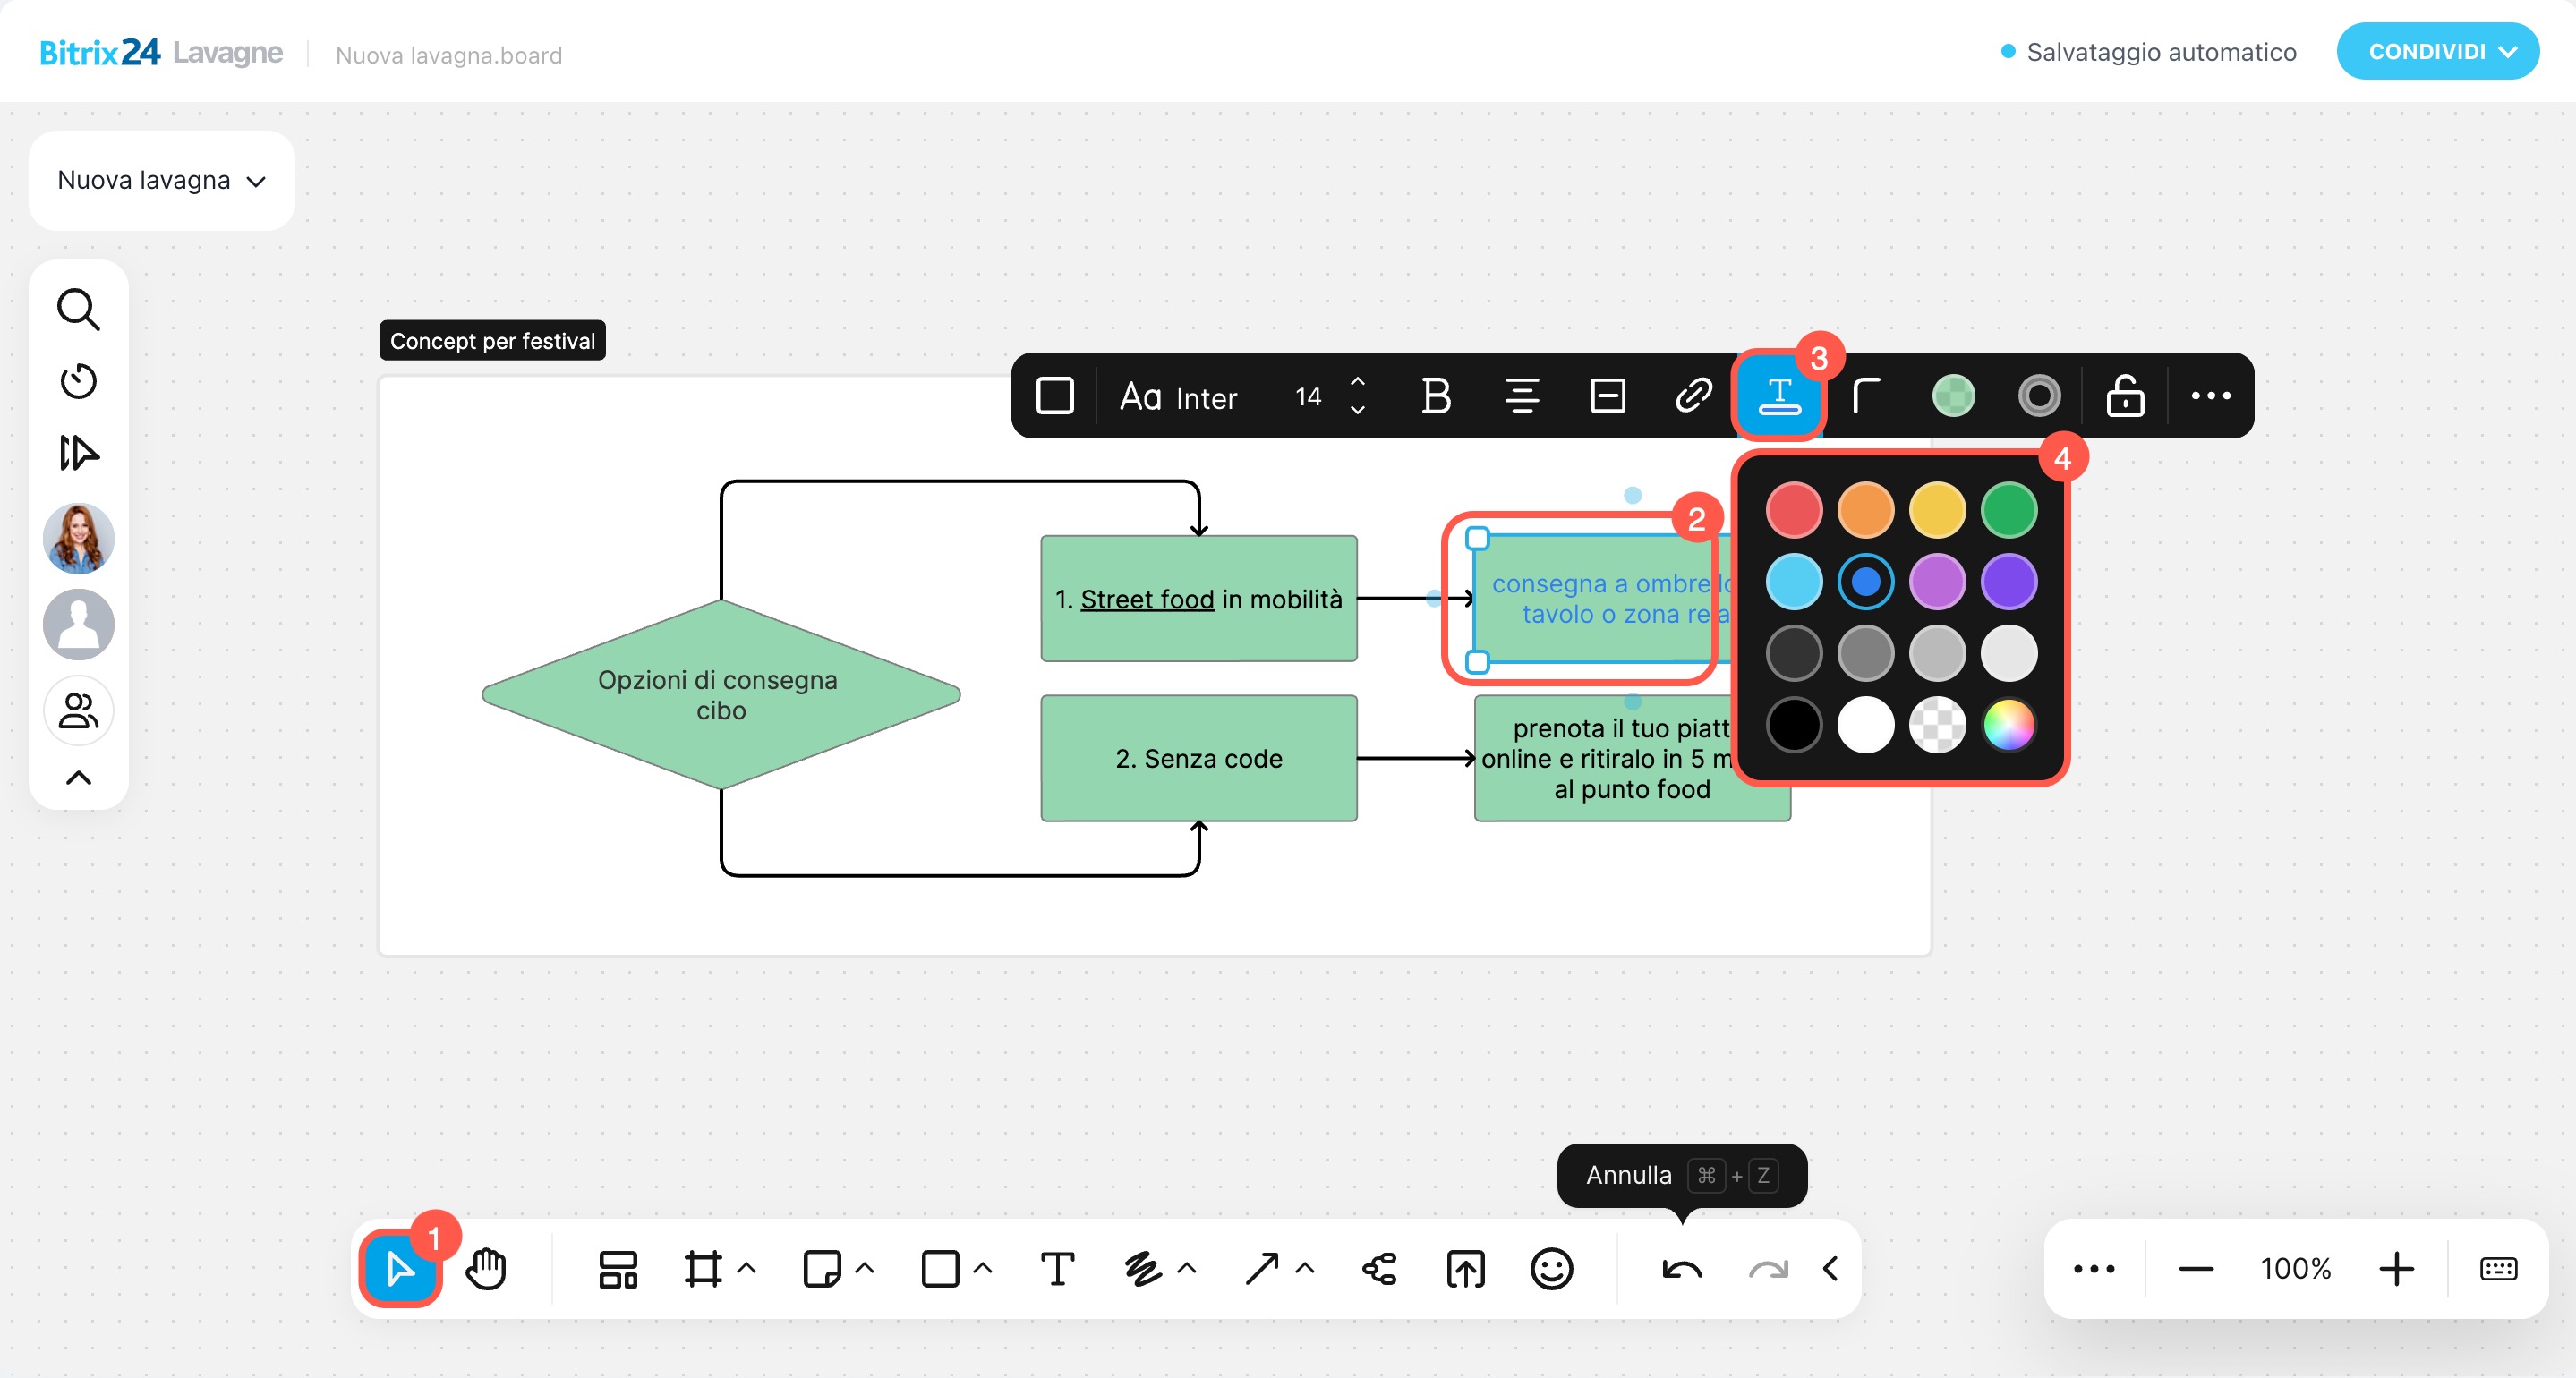Expand the Nuova lavagna dropdown
The image size is (2576, 1378).
click(x=162, y=181)
